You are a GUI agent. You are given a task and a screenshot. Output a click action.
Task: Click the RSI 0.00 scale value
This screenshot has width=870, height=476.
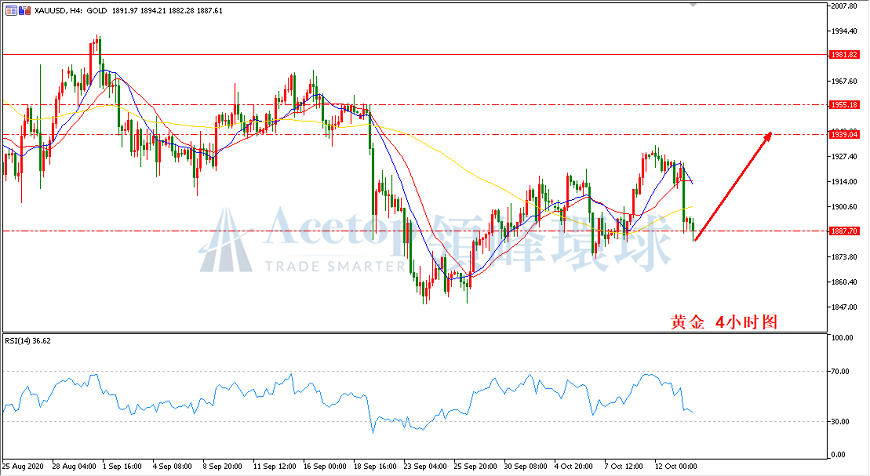point(838,454)
